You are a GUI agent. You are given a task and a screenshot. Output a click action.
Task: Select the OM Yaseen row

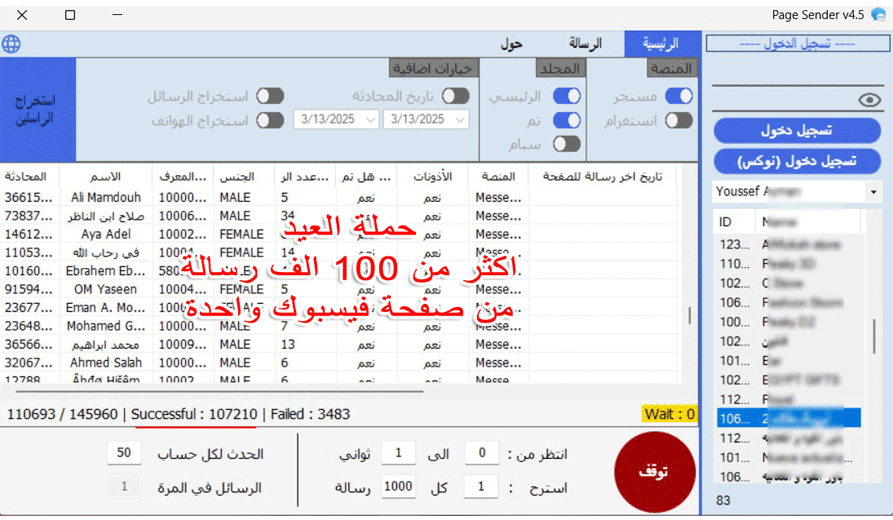[339, 289]
